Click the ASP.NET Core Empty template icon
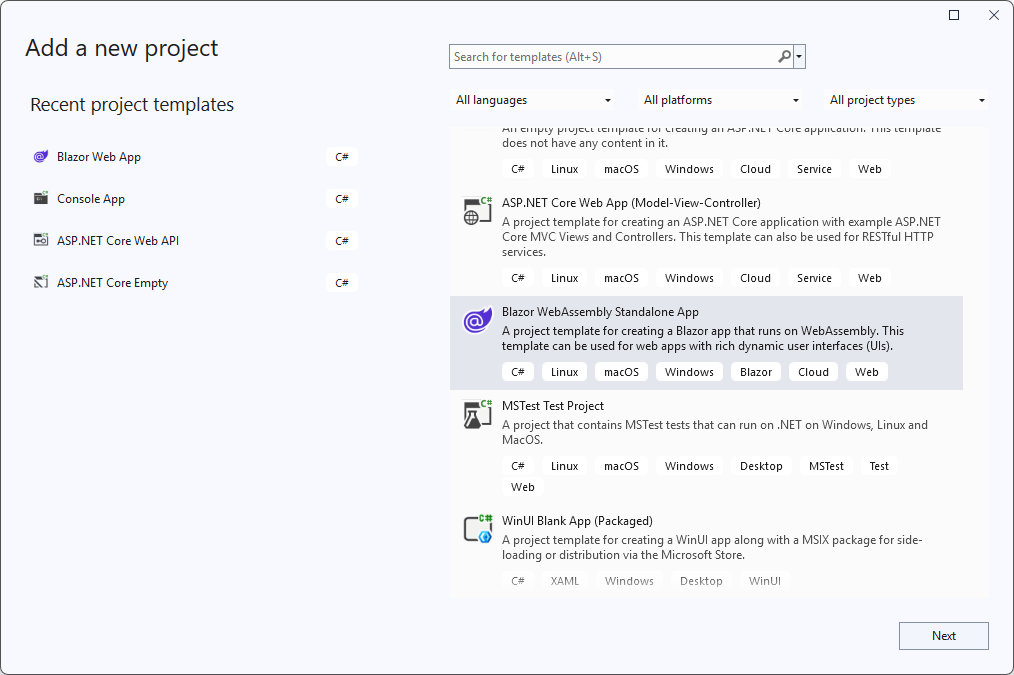 (41, 282)
